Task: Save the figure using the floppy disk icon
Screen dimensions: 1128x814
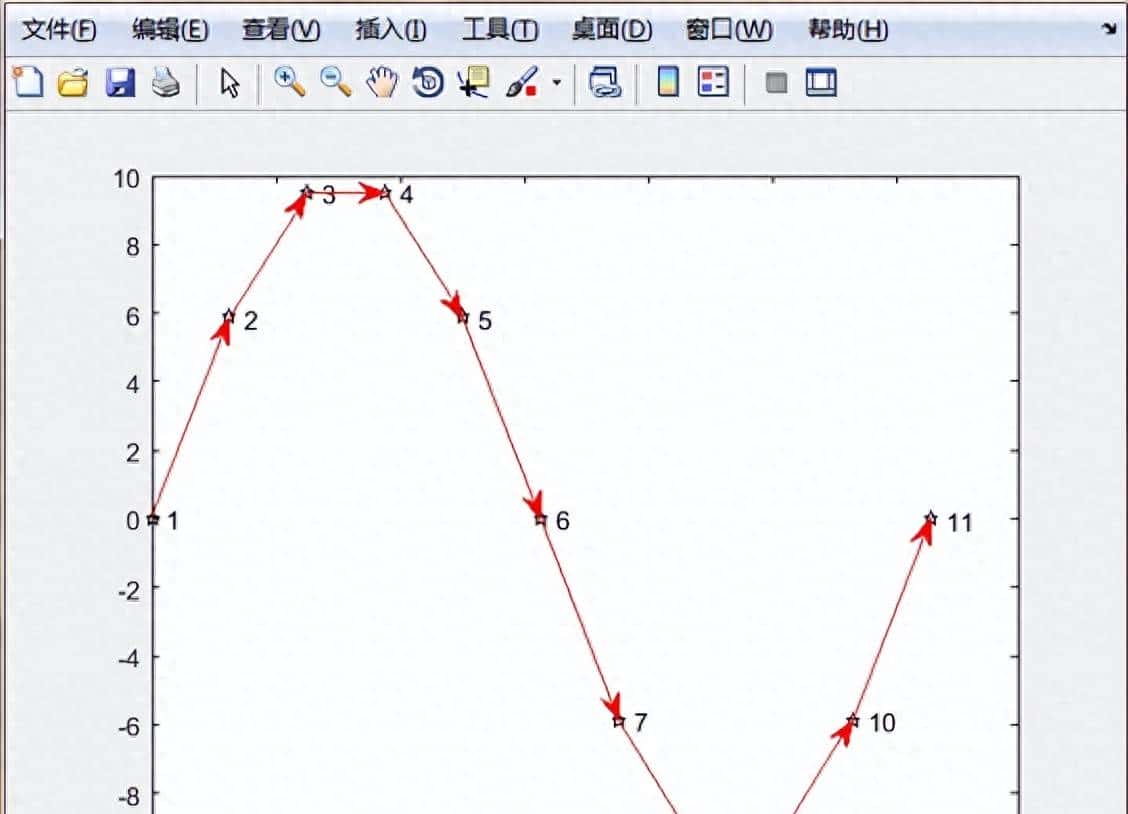Action: [120, 83]
